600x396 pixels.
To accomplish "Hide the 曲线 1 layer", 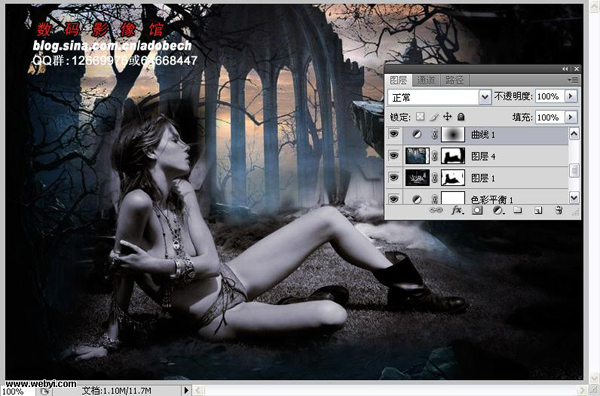I will (394, 134).
